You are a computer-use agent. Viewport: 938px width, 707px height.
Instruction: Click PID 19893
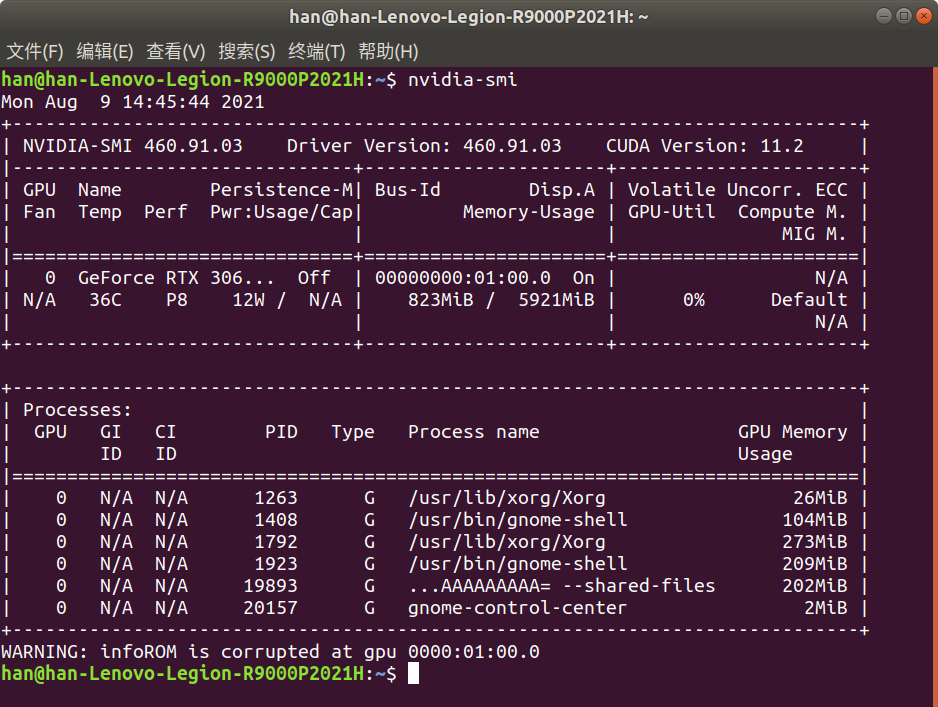click(x=270, y=586)
